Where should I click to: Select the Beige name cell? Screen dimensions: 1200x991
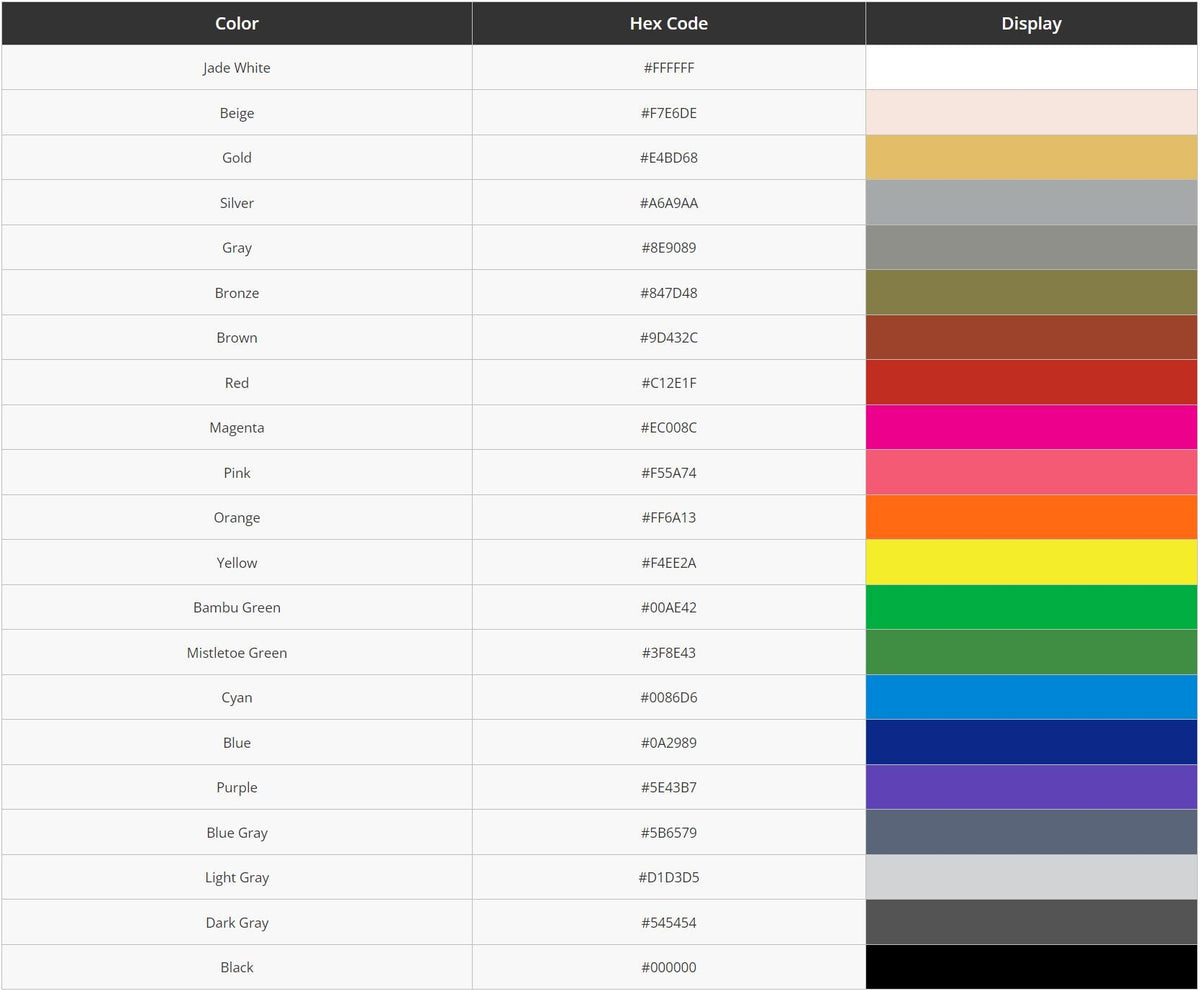pos(237,113)
